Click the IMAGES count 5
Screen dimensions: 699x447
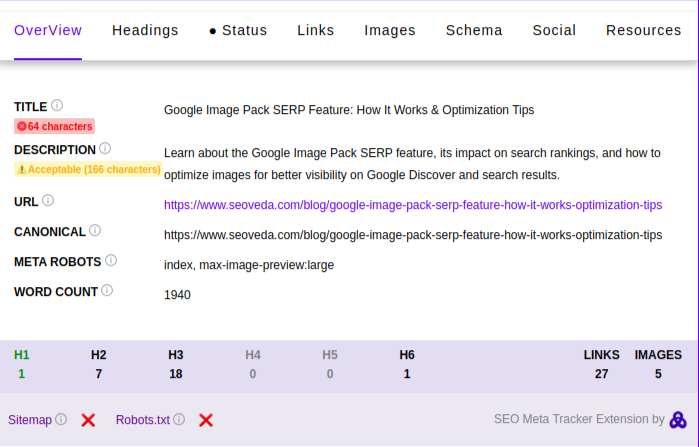click(x=658, y=374)
